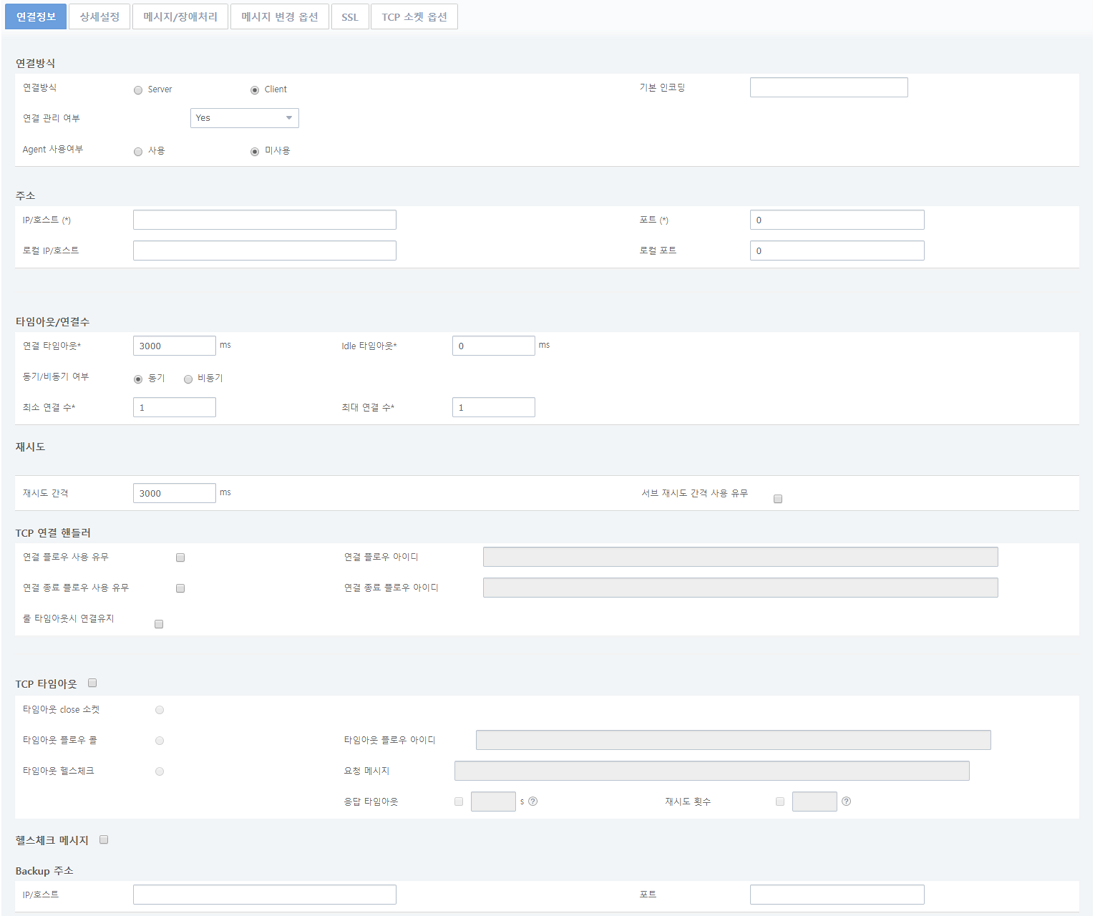Click help icon next to 재시도 횟수
The image size is (1100, 916).
click(x=846, y=801)
